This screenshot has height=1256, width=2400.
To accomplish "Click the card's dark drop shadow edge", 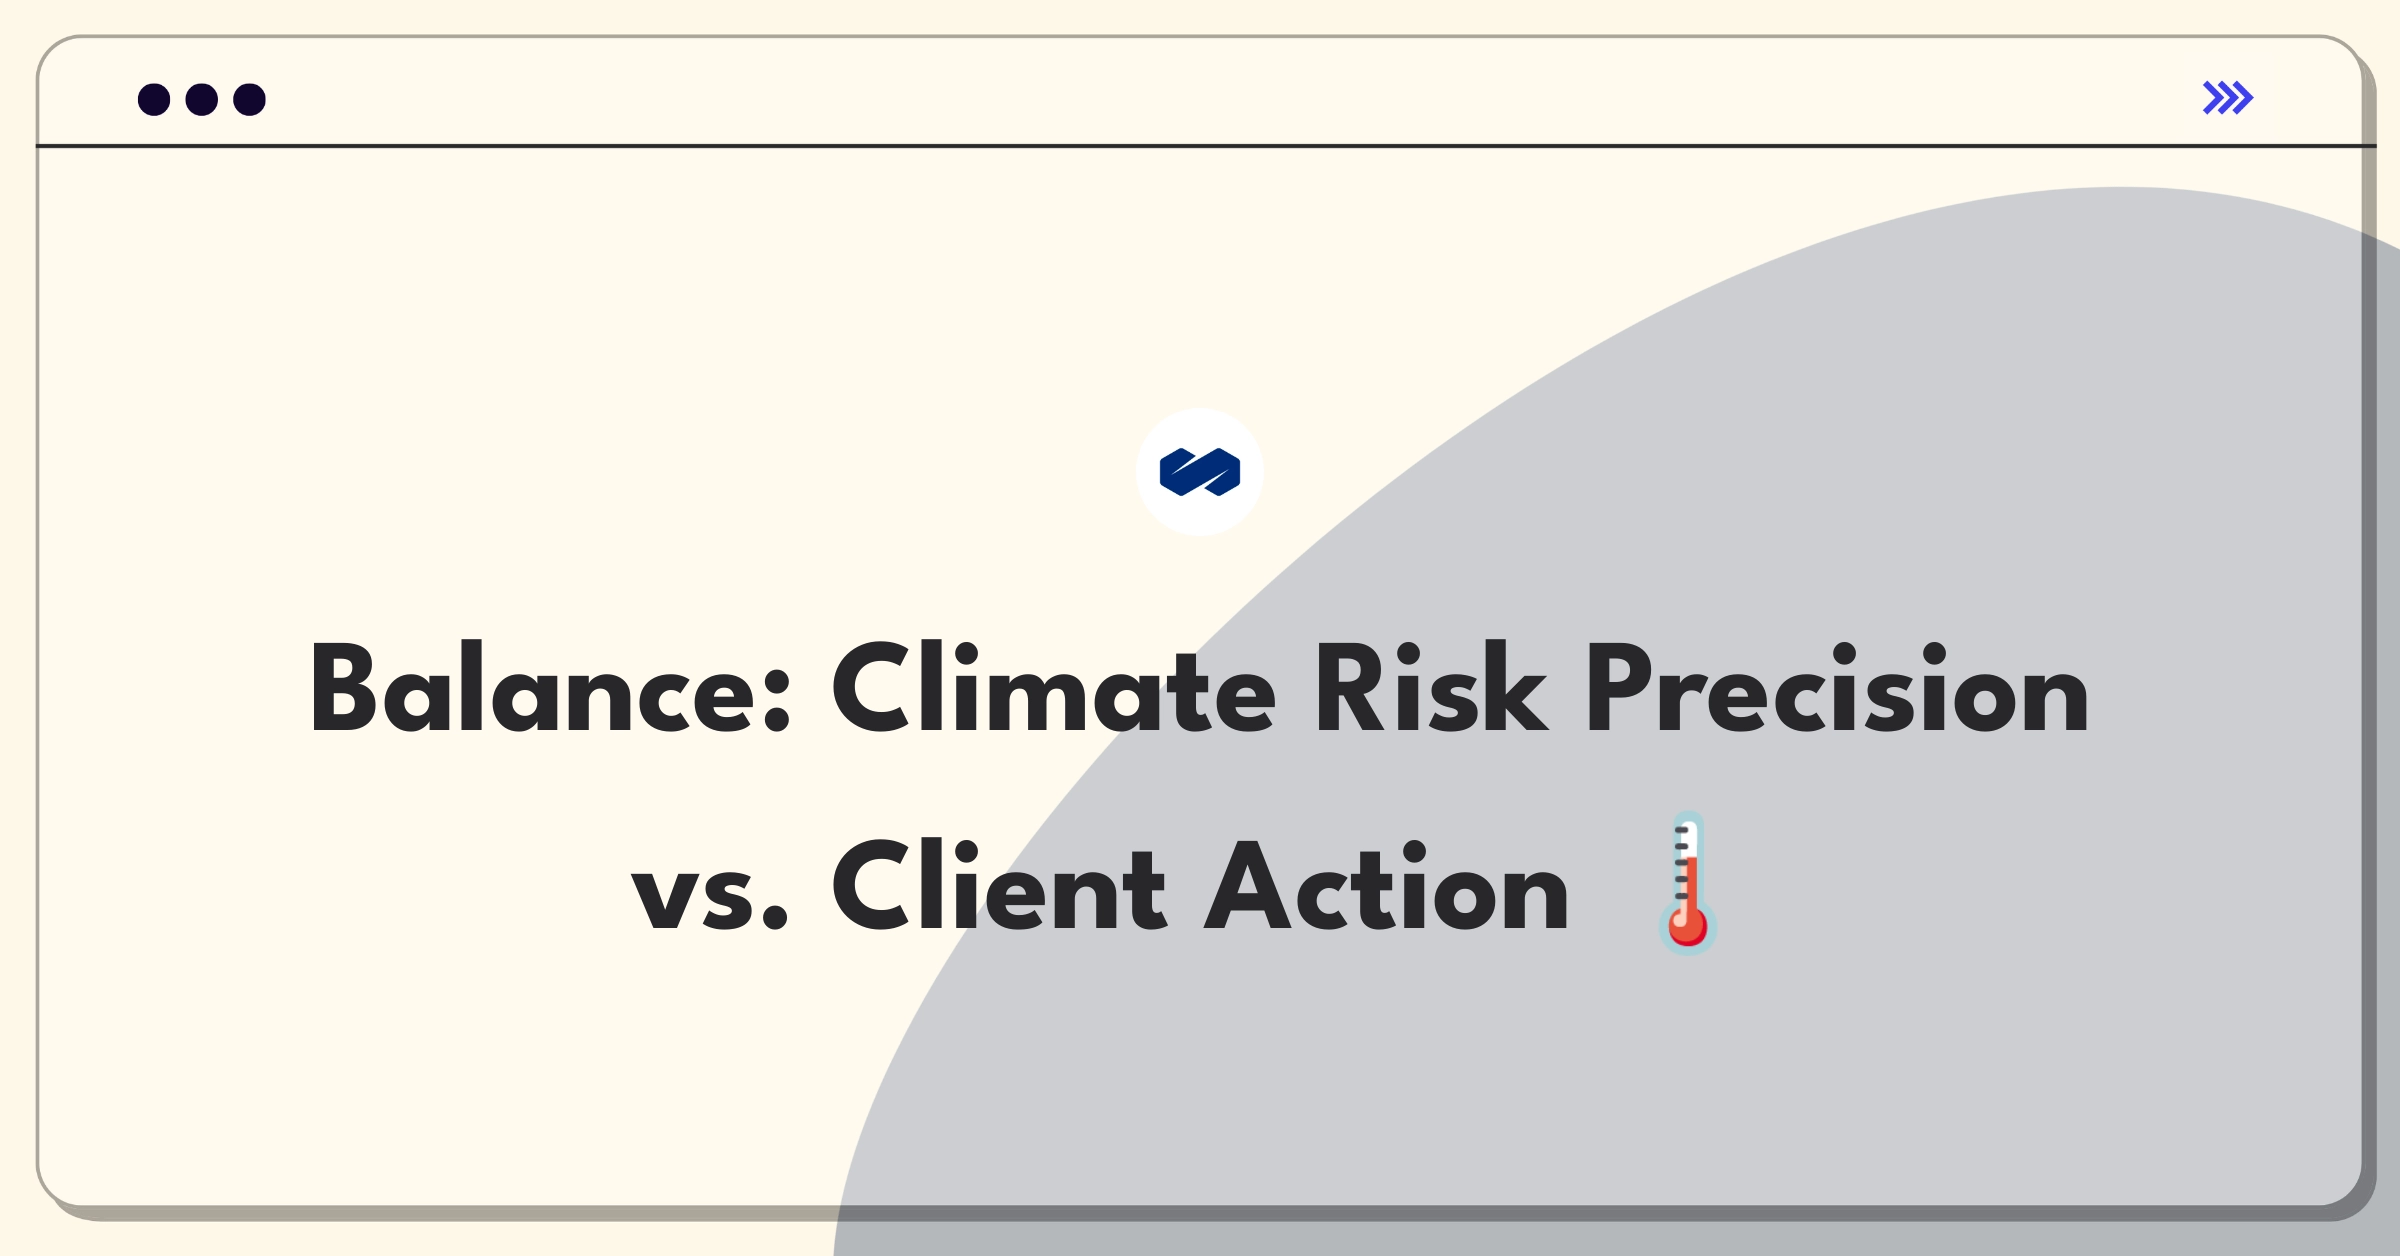I will coord(2370,700).
